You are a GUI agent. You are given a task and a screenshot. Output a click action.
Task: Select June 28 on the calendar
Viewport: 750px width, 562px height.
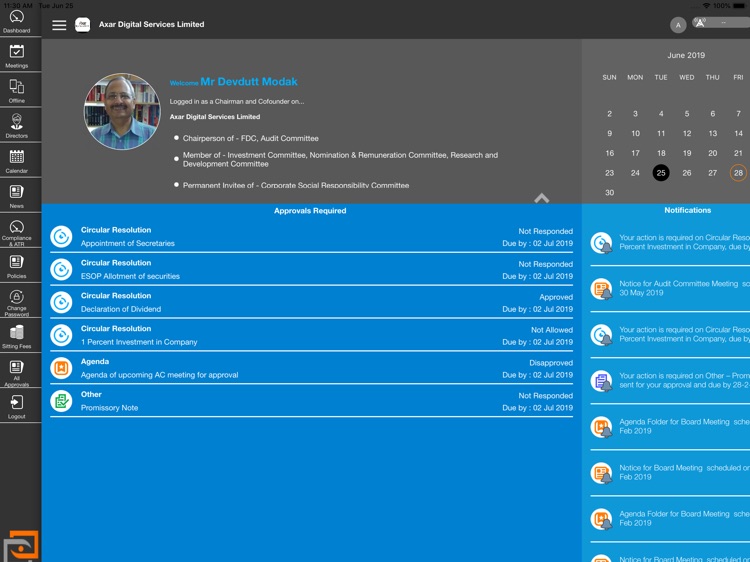coord(738,173)
